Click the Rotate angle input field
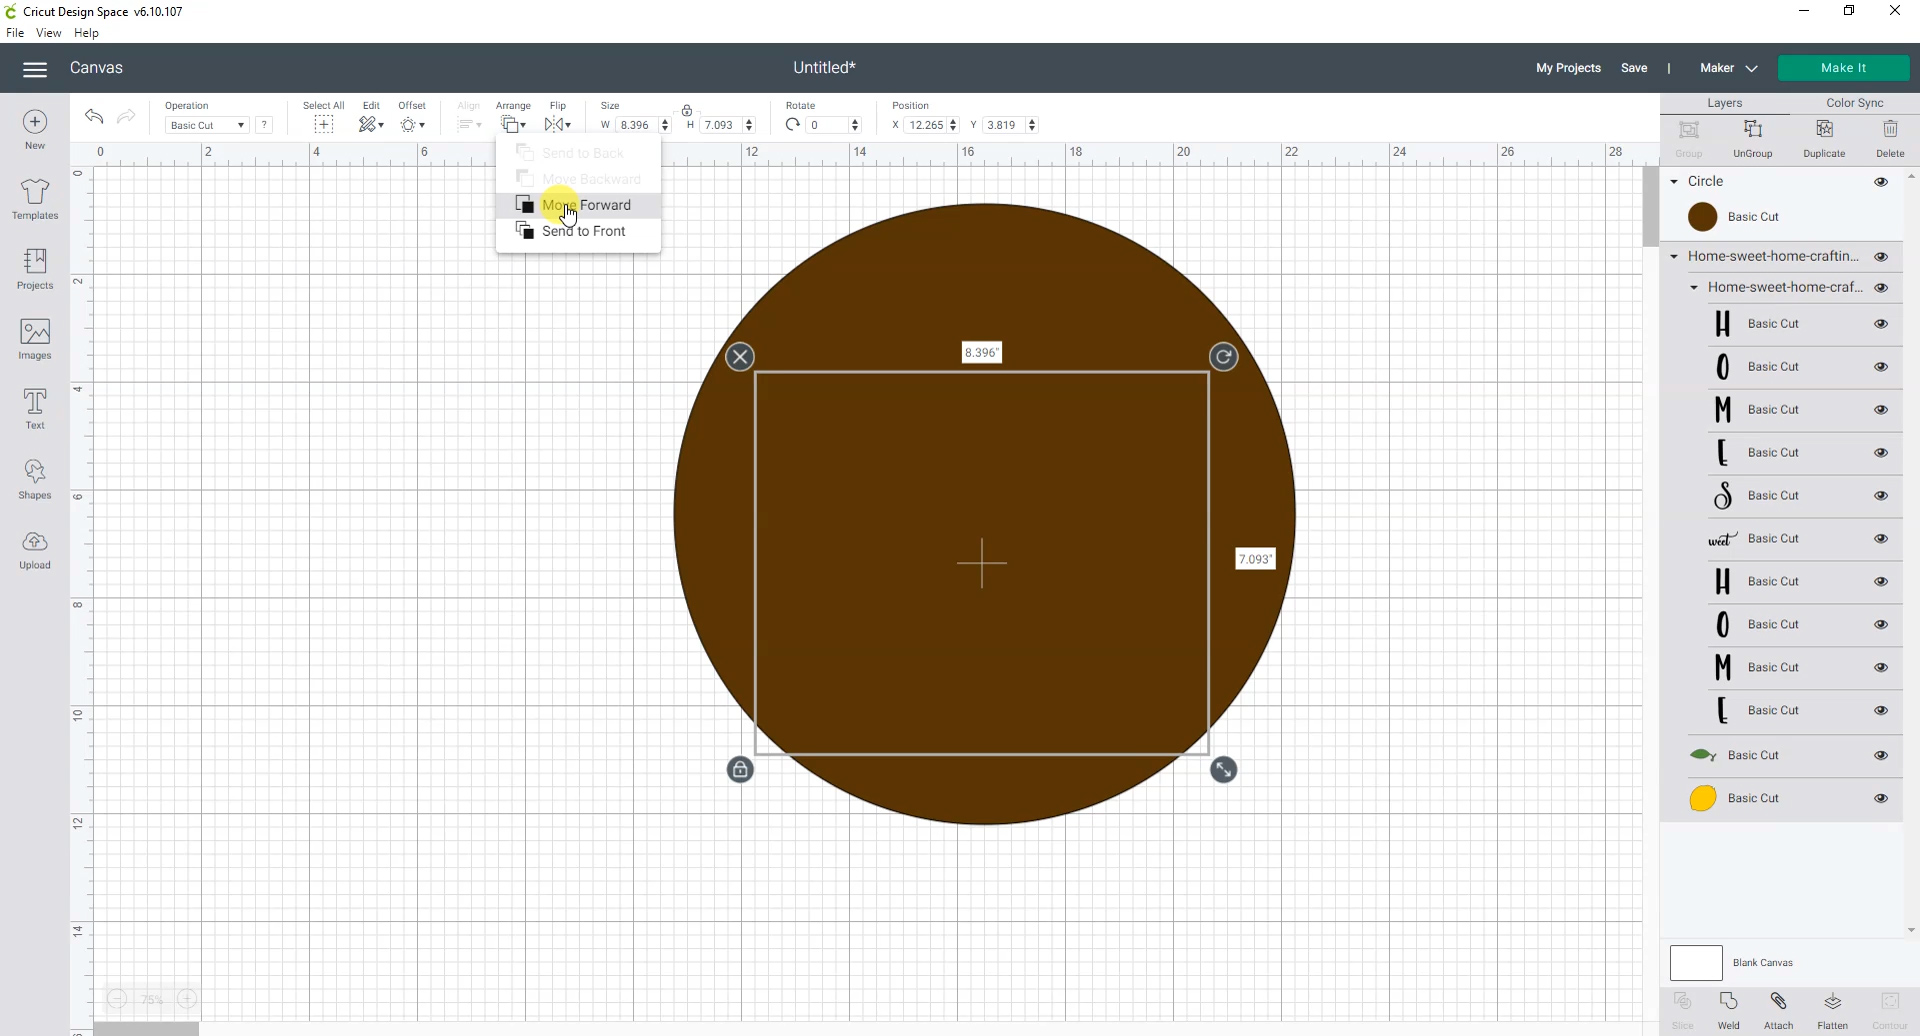The width and height of the screenshot is (1920, 1036). (x=827, y=125)
